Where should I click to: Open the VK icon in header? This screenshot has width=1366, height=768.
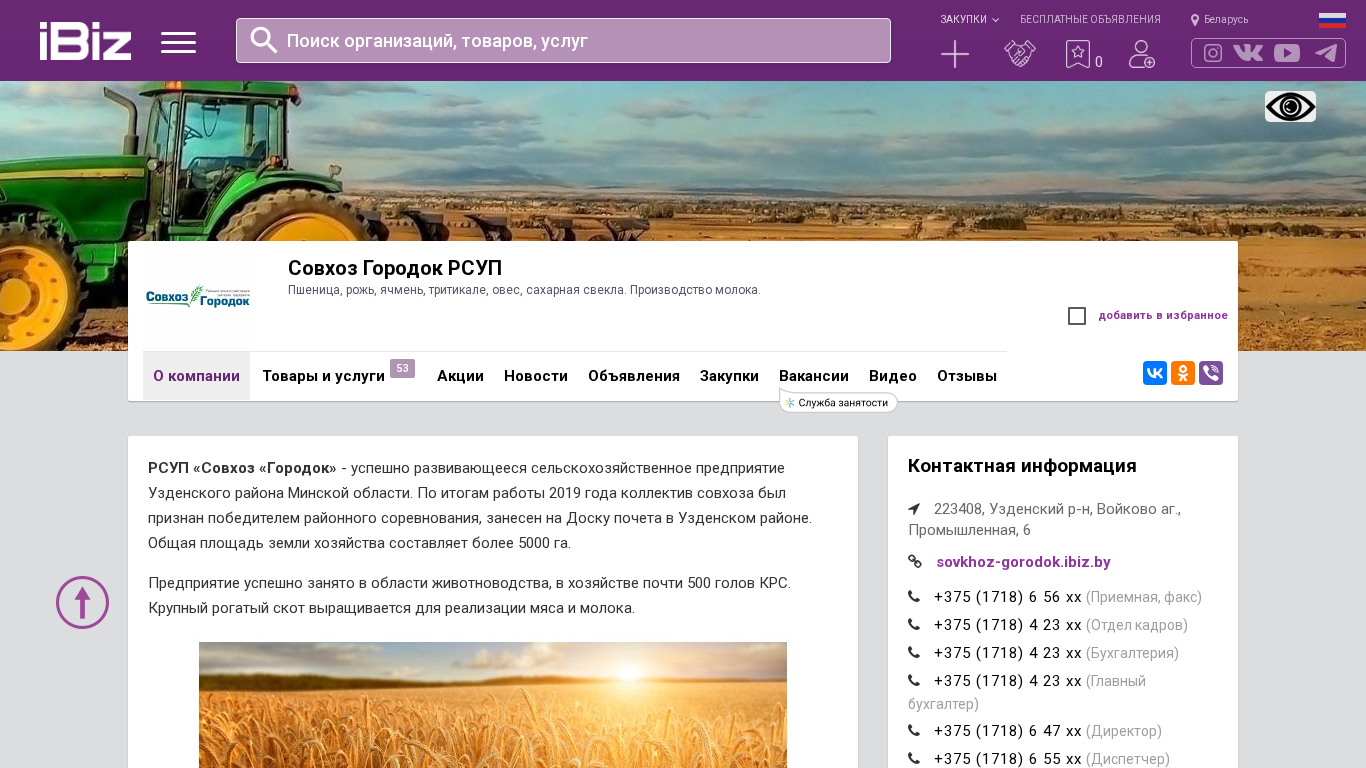point(1248,53)
